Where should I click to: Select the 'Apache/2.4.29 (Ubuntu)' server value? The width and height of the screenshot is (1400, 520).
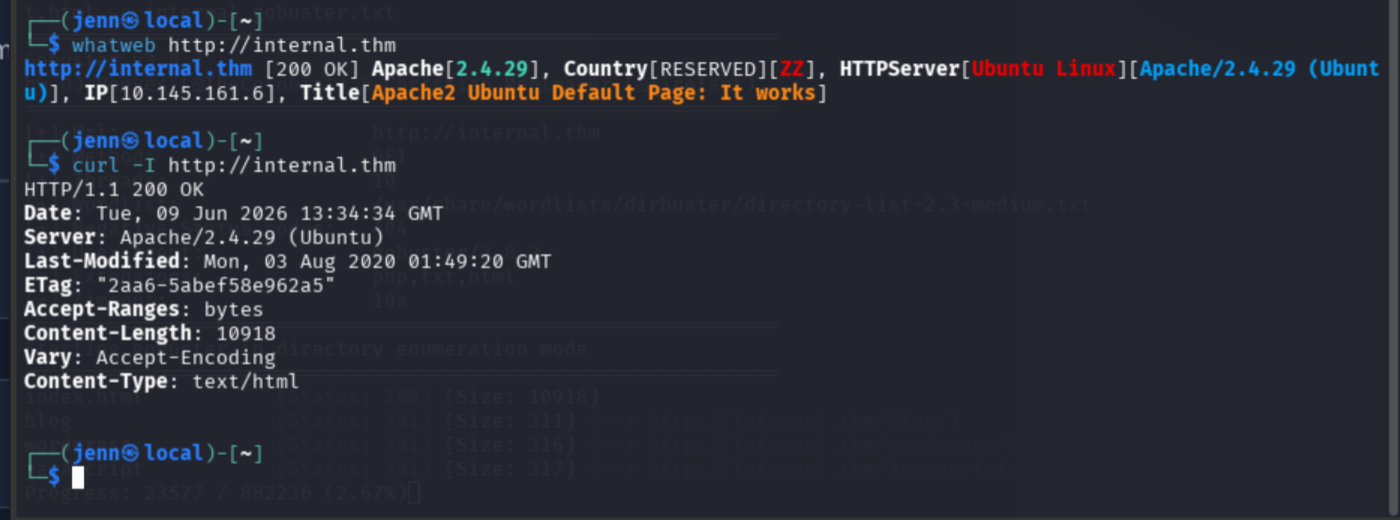(252, 237)
